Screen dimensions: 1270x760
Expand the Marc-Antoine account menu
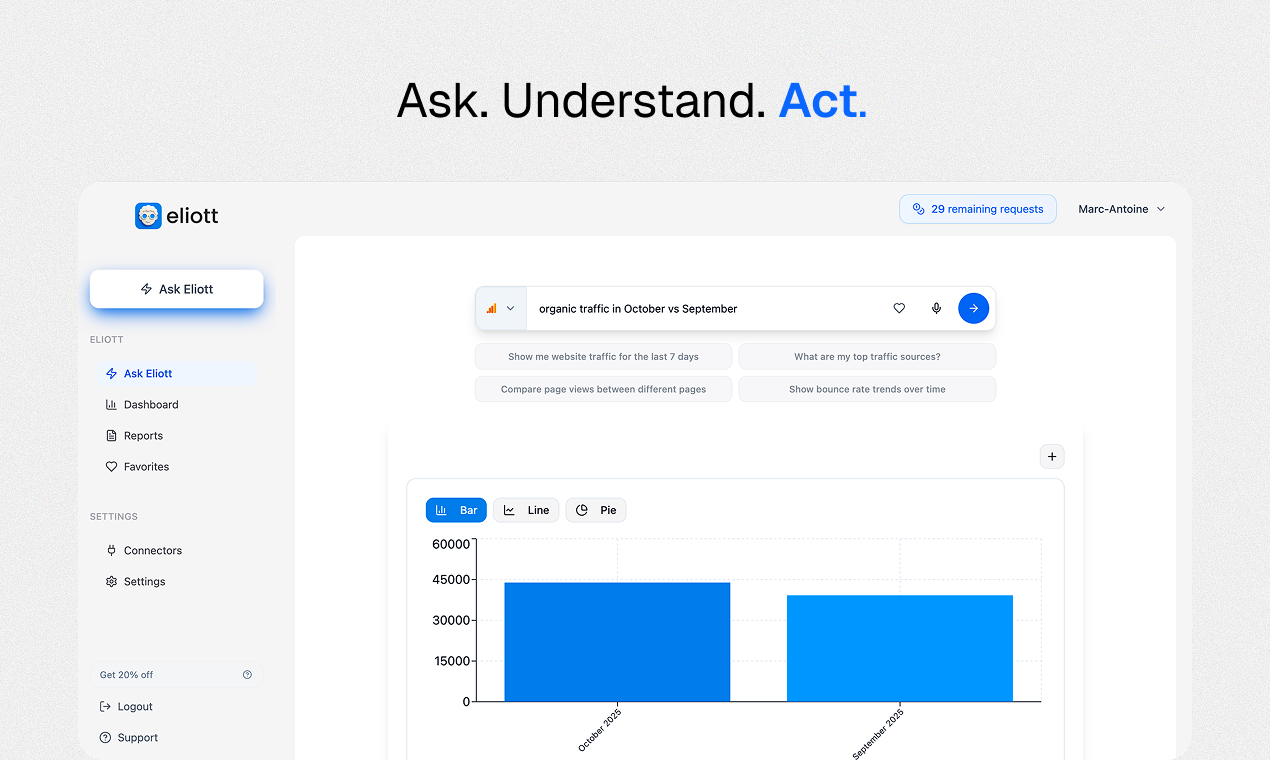(1120, 209)
